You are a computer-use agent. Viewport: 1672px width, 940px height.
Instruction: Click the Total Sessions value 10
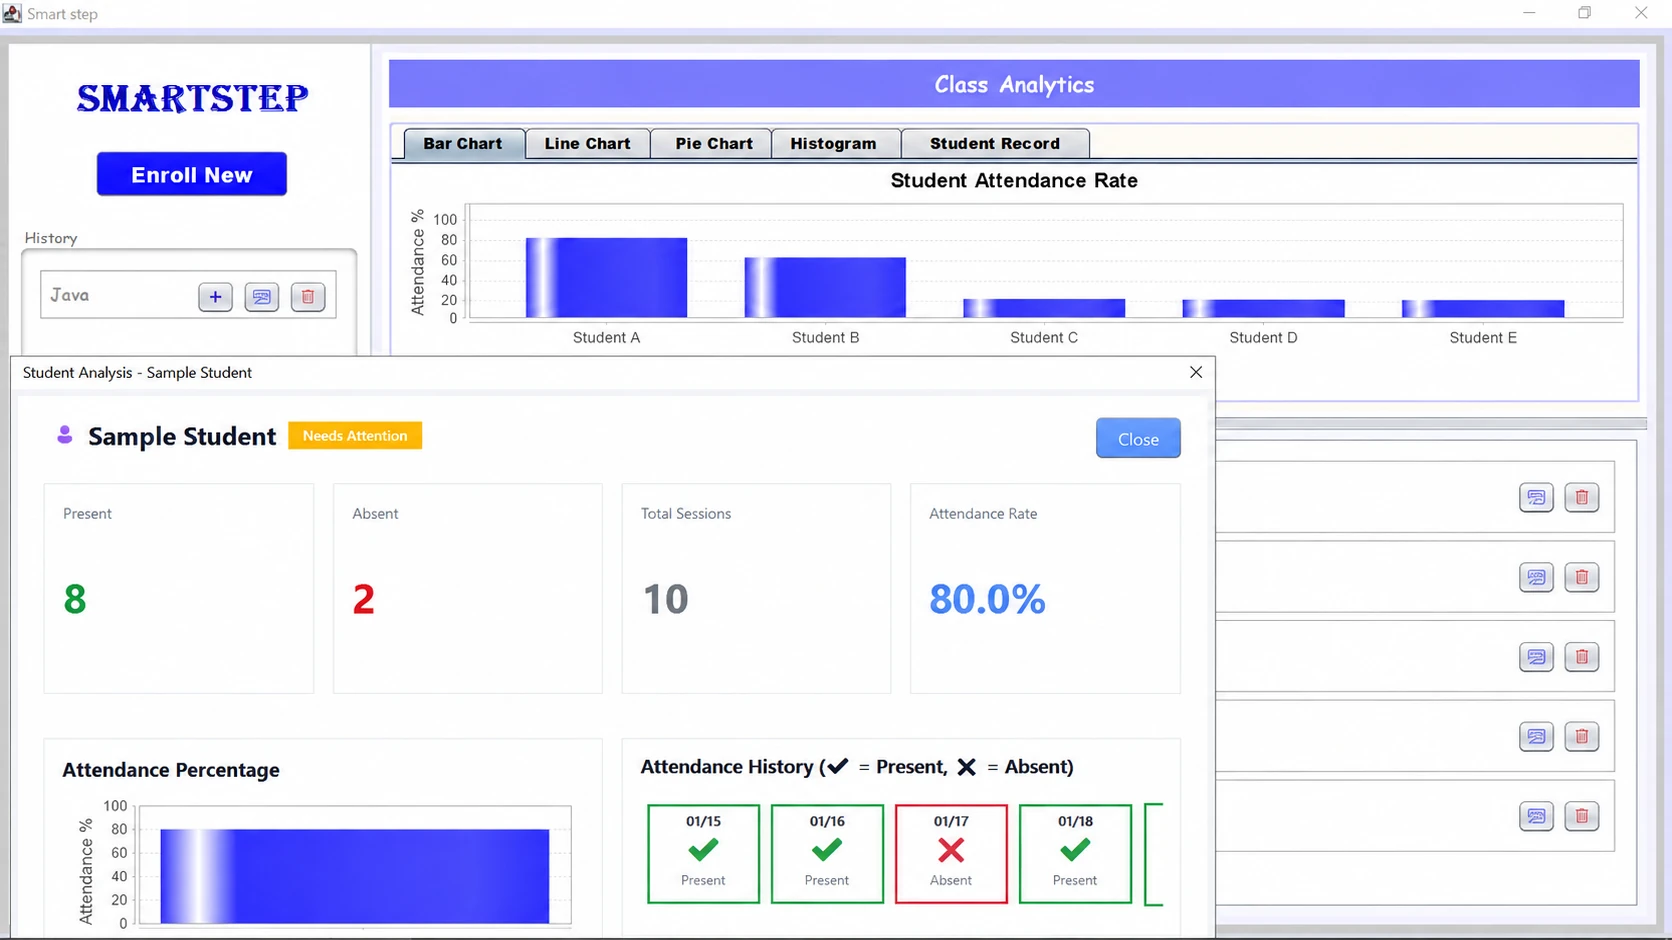(666, 599)
